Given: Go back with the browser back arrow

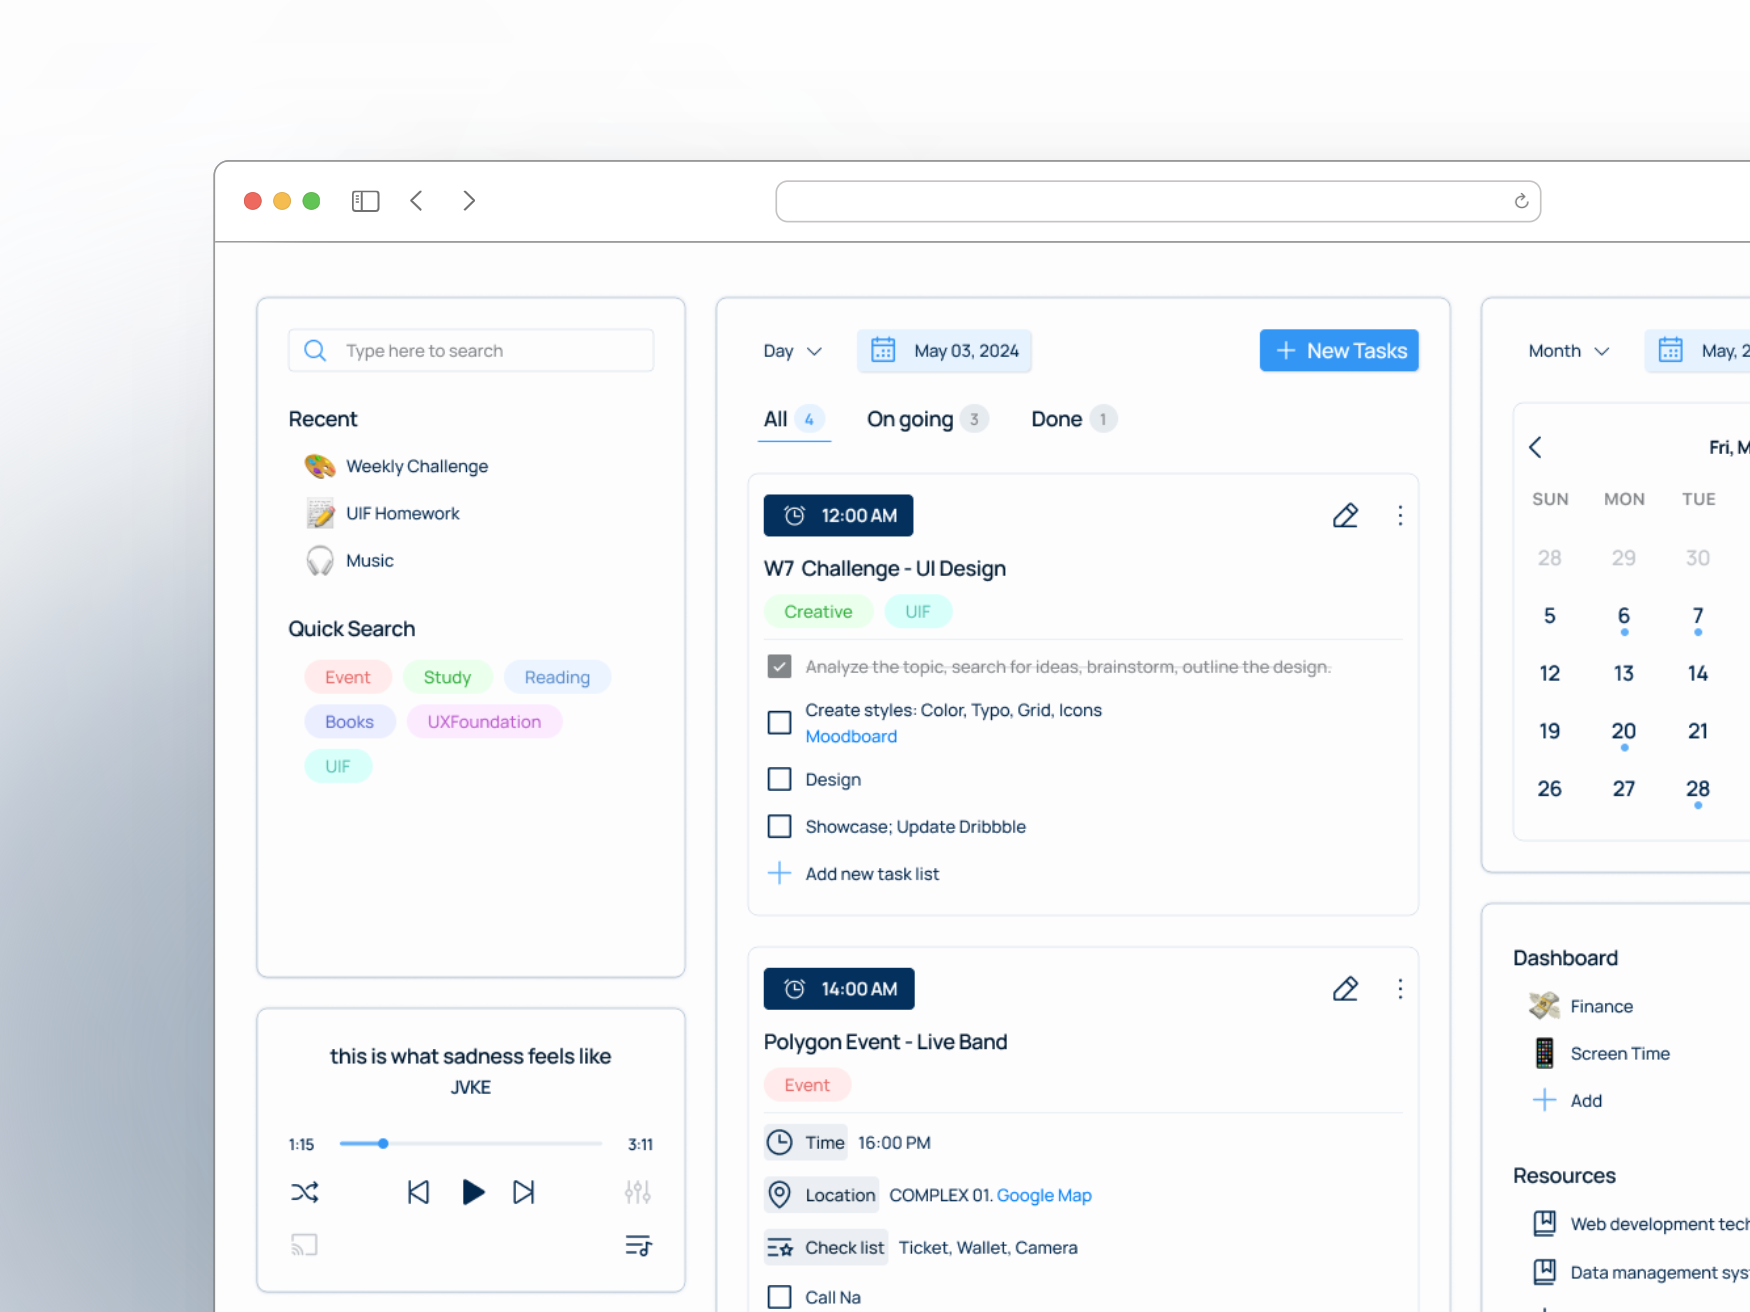Looking at the screenshot, I should coord(417,201).
